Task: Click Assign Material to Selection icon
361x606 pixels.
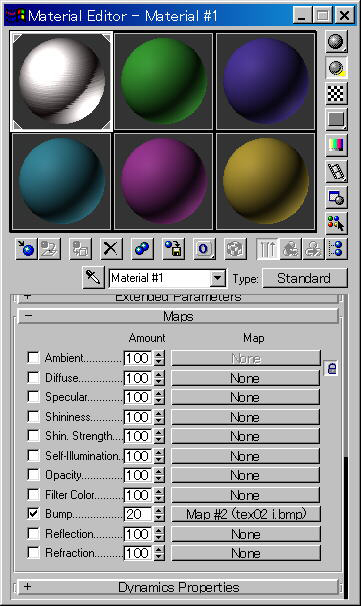Action: 80,249
